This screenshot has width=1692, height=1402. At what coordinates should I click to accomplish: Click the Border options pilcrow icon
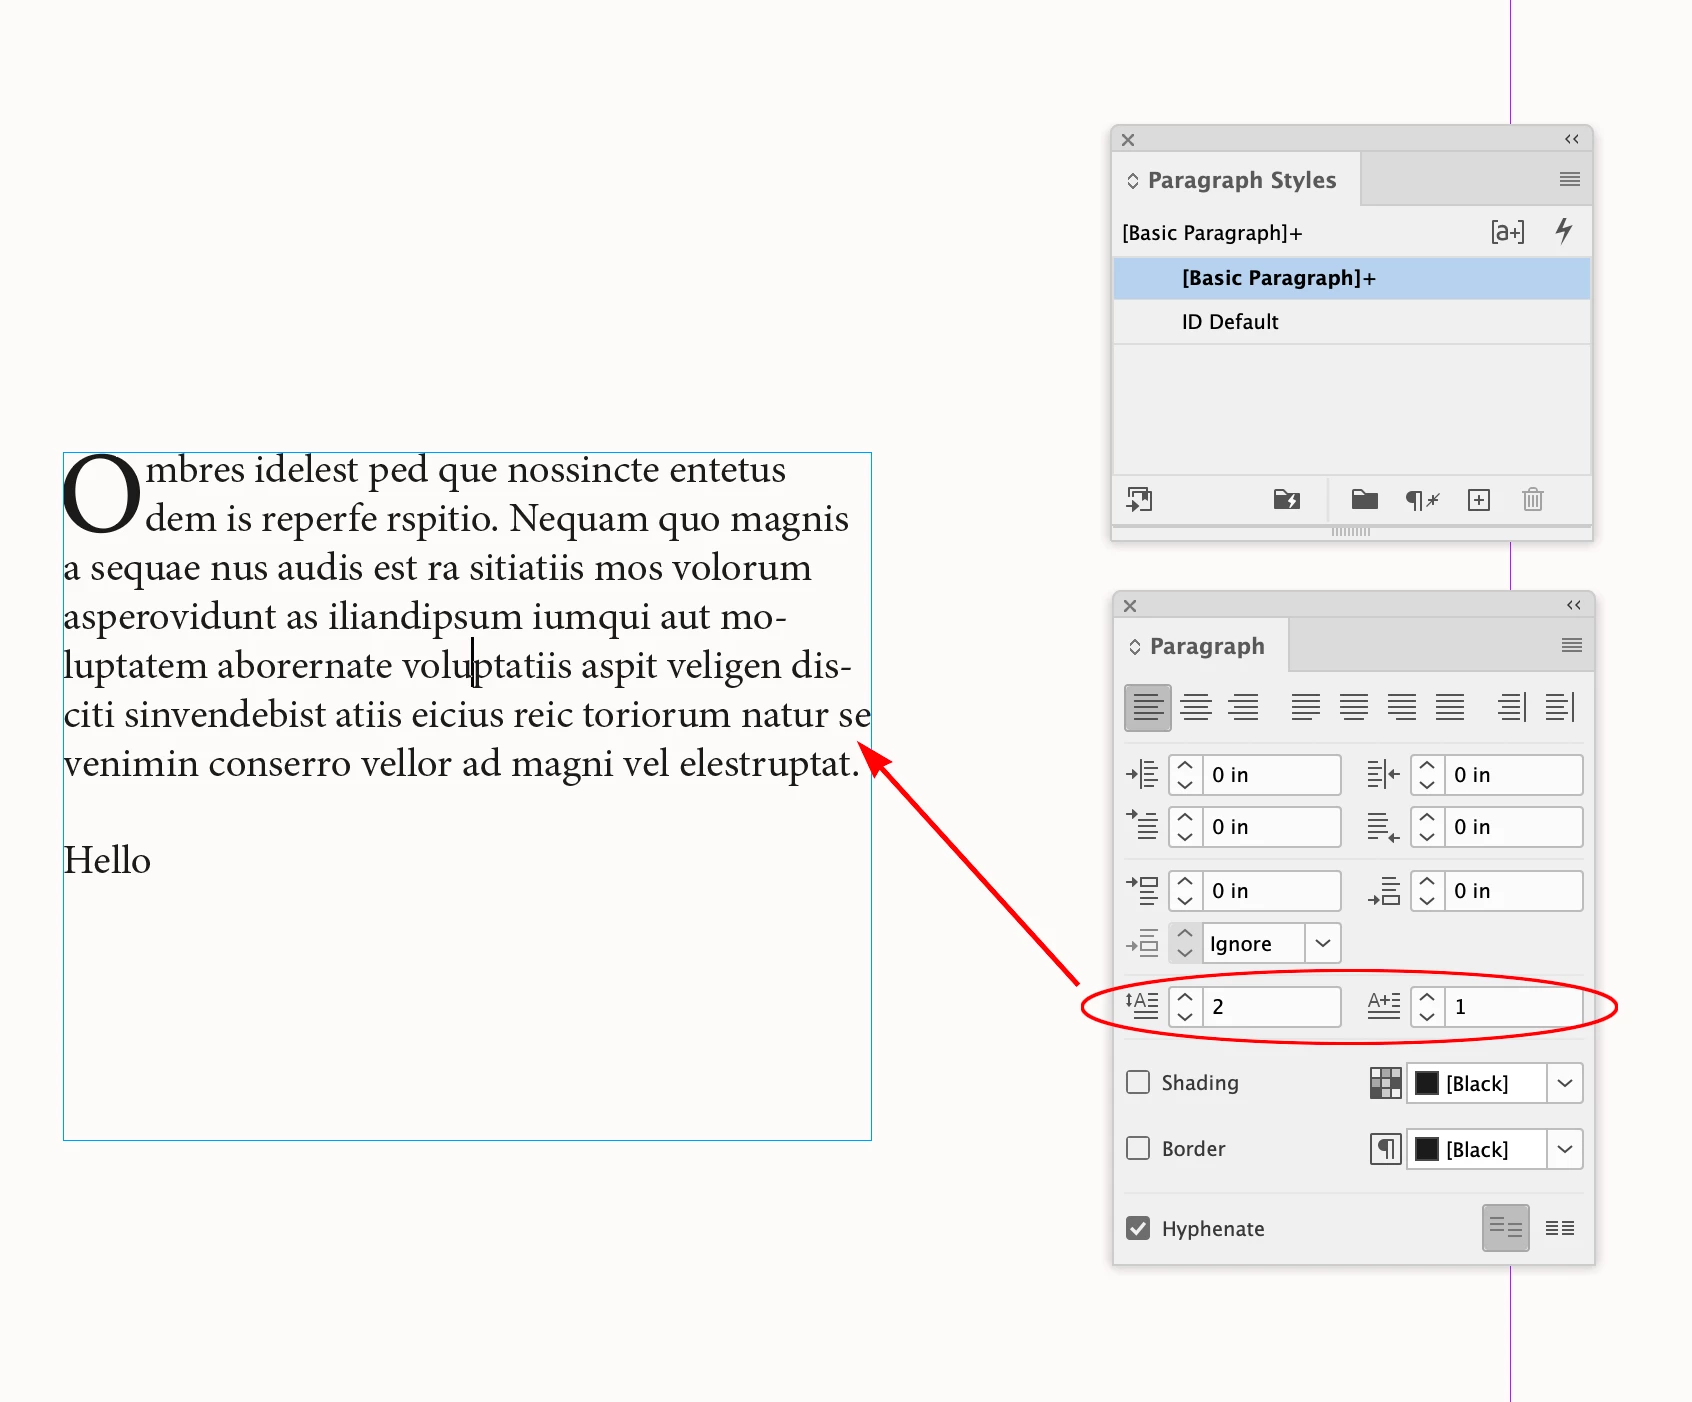coord(1386,1149)
